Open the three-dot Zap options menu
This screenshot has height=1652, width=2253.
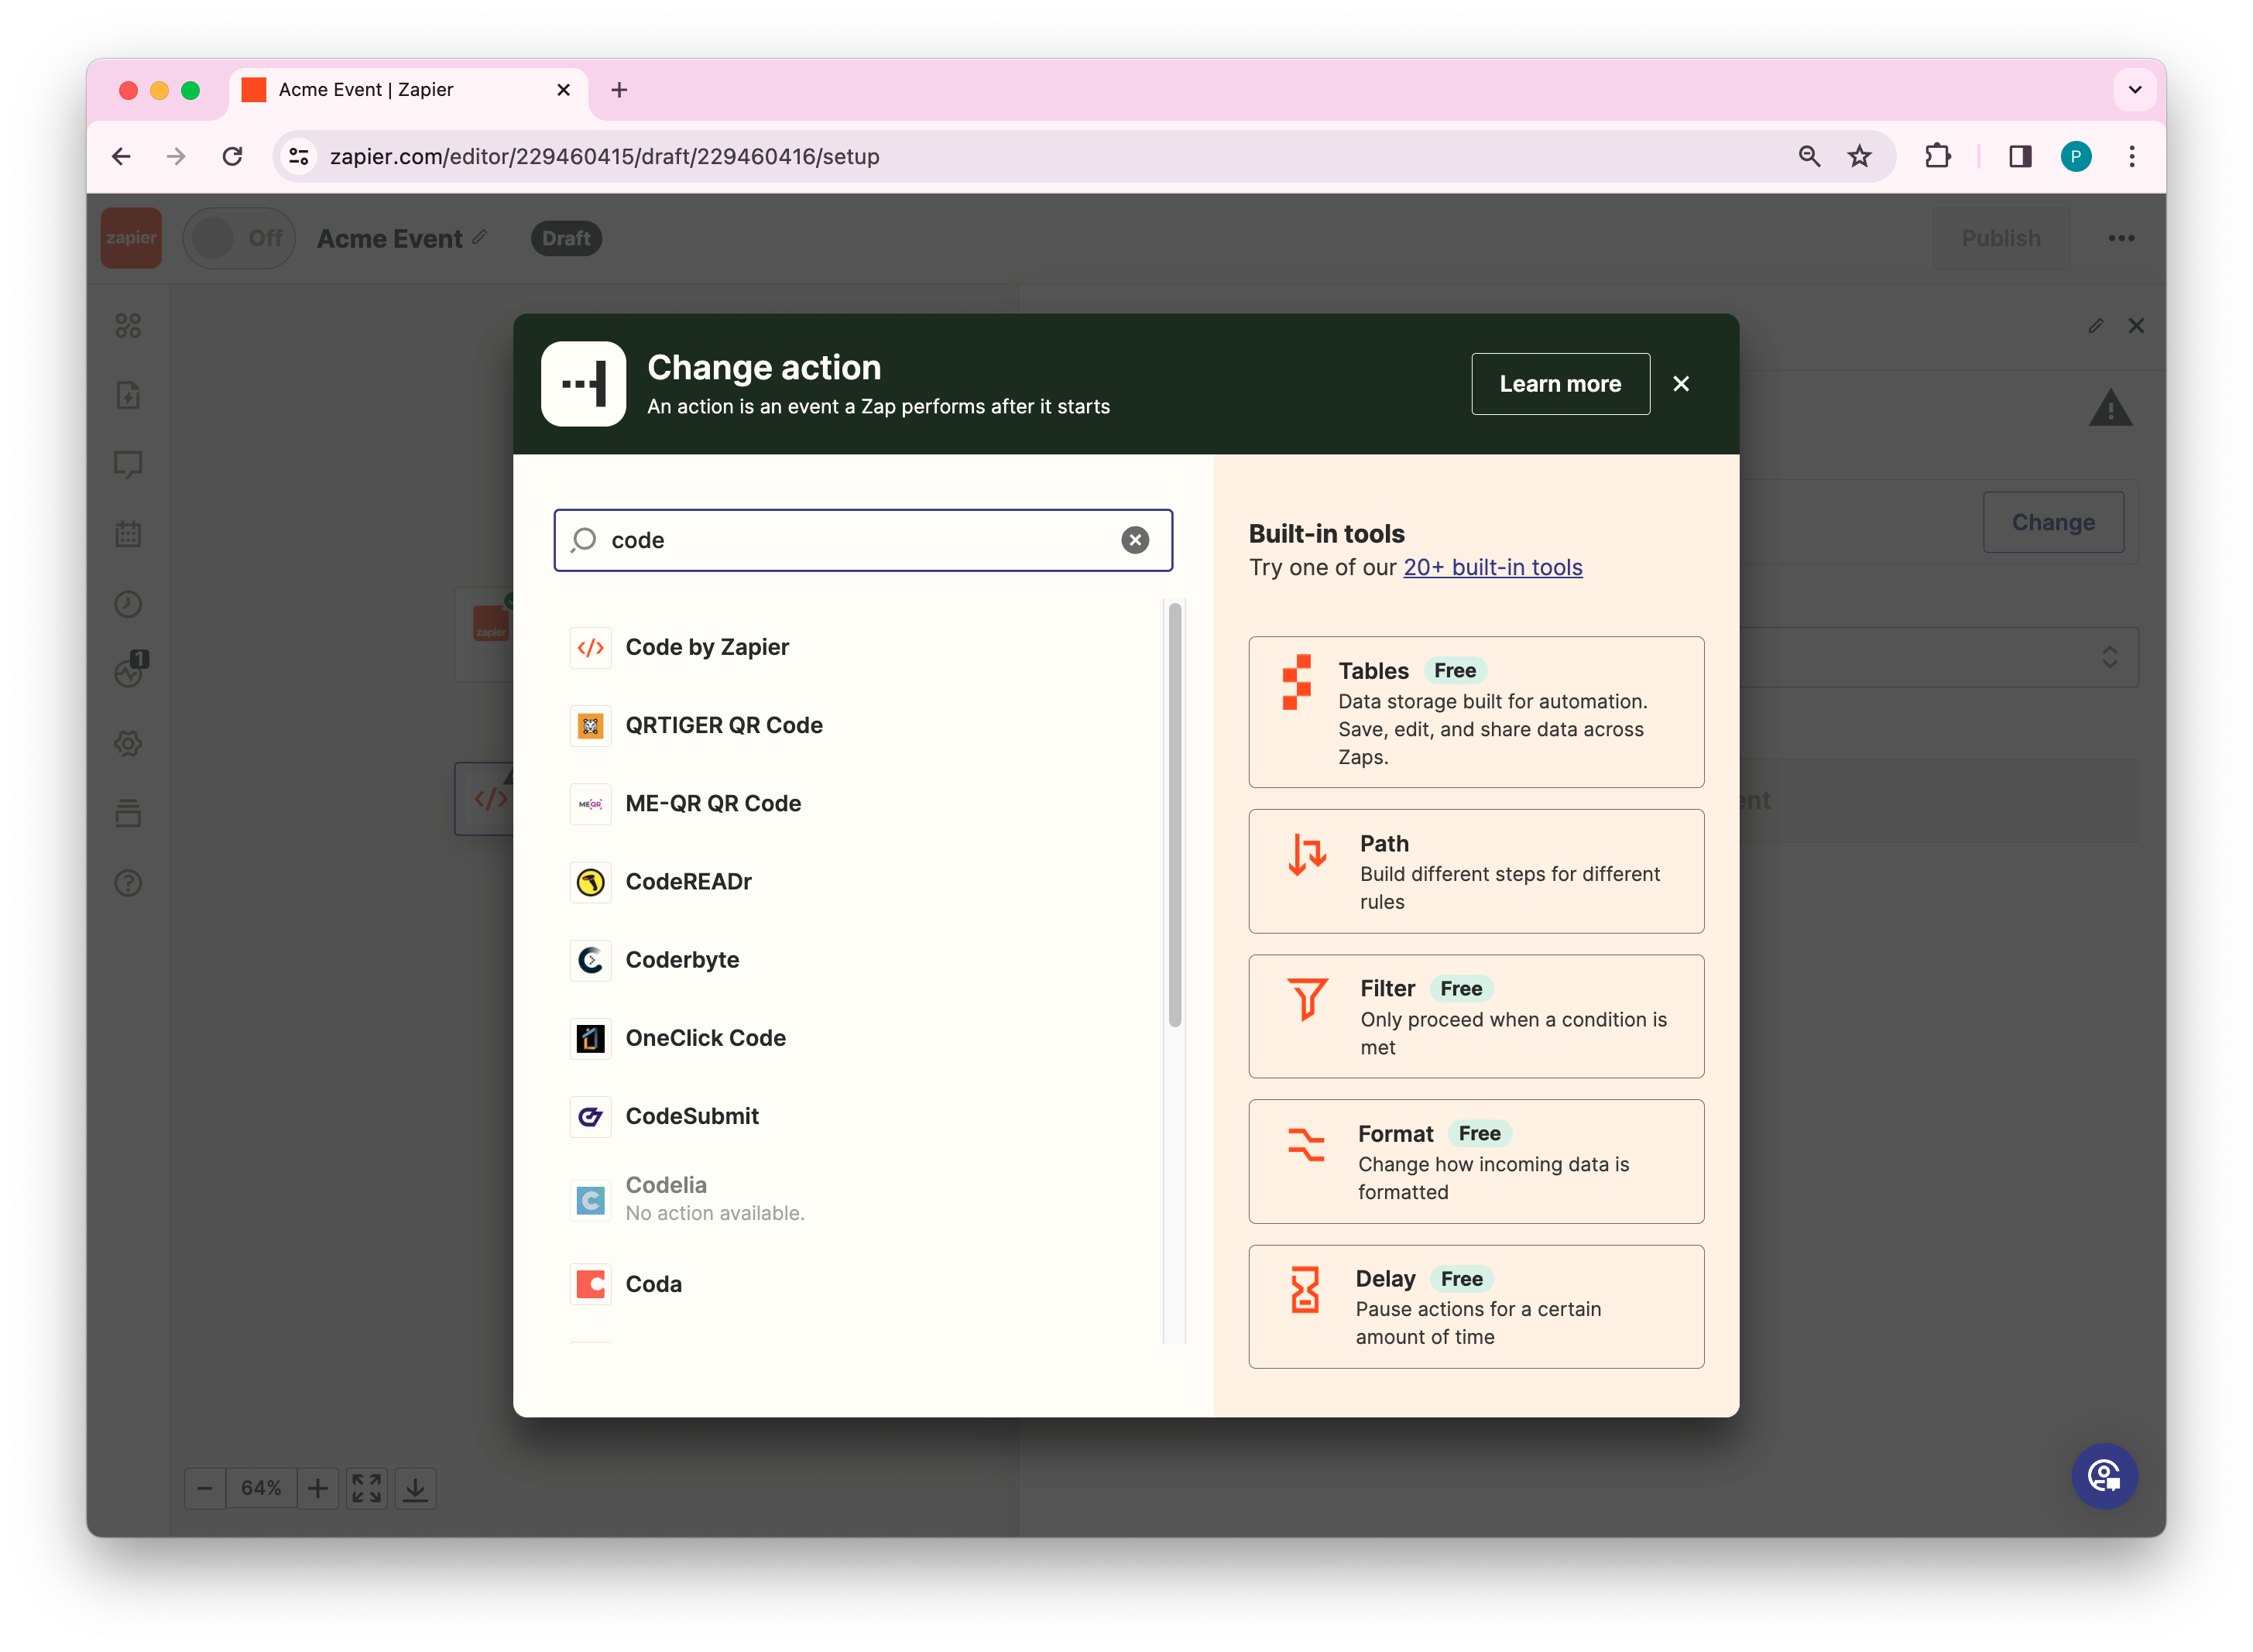2121,238
